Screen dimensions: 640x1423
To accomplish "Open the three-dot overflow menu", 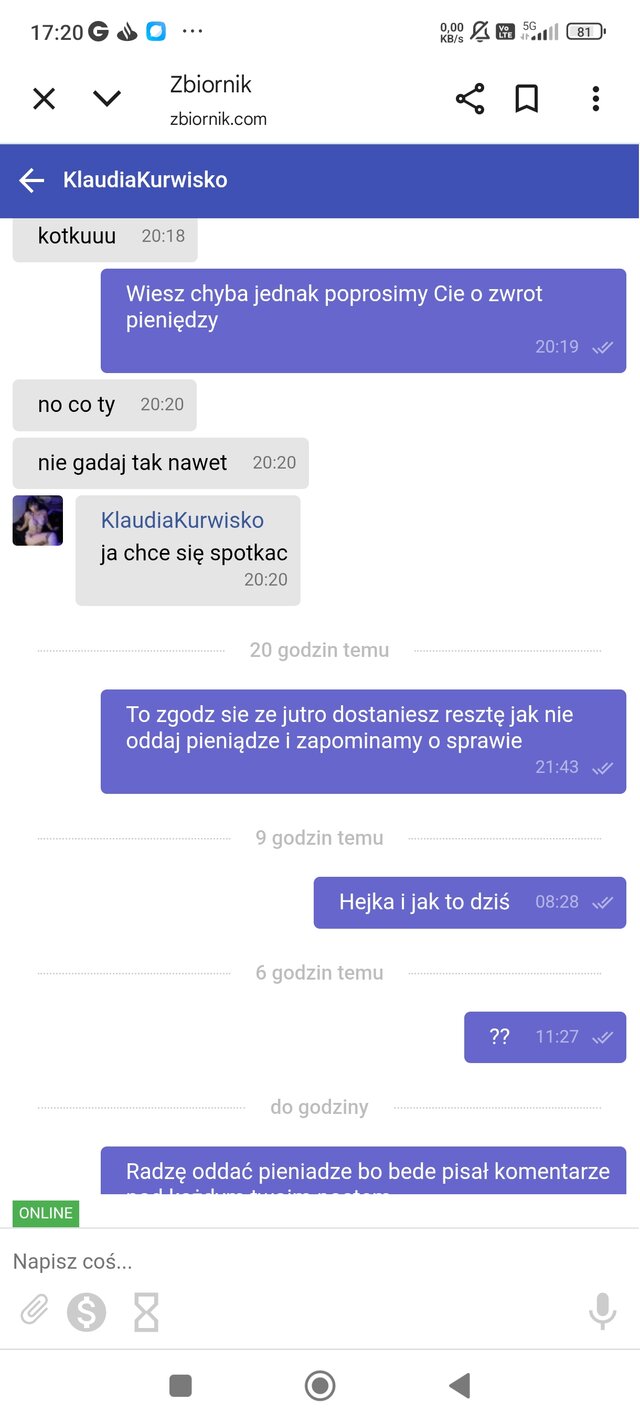I will (x=596, y=98).
